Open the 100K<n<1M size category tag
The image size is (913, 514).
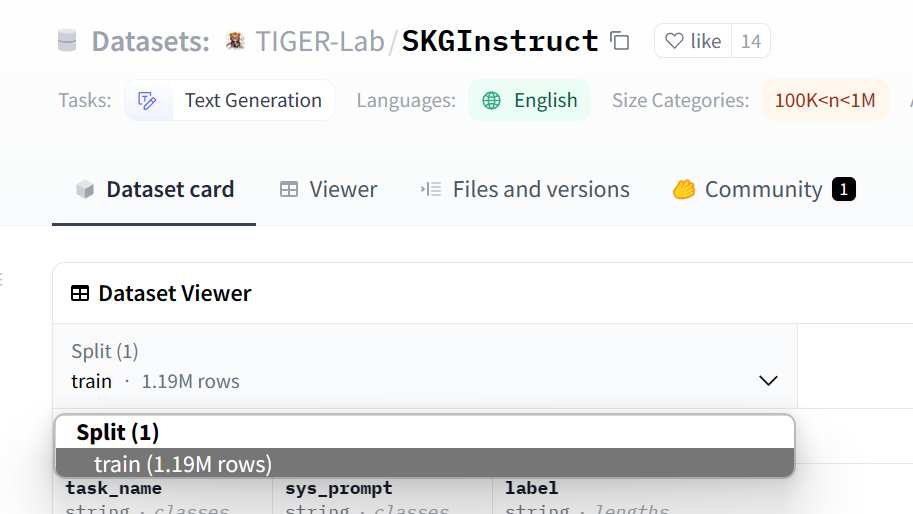tap(825, 100)
